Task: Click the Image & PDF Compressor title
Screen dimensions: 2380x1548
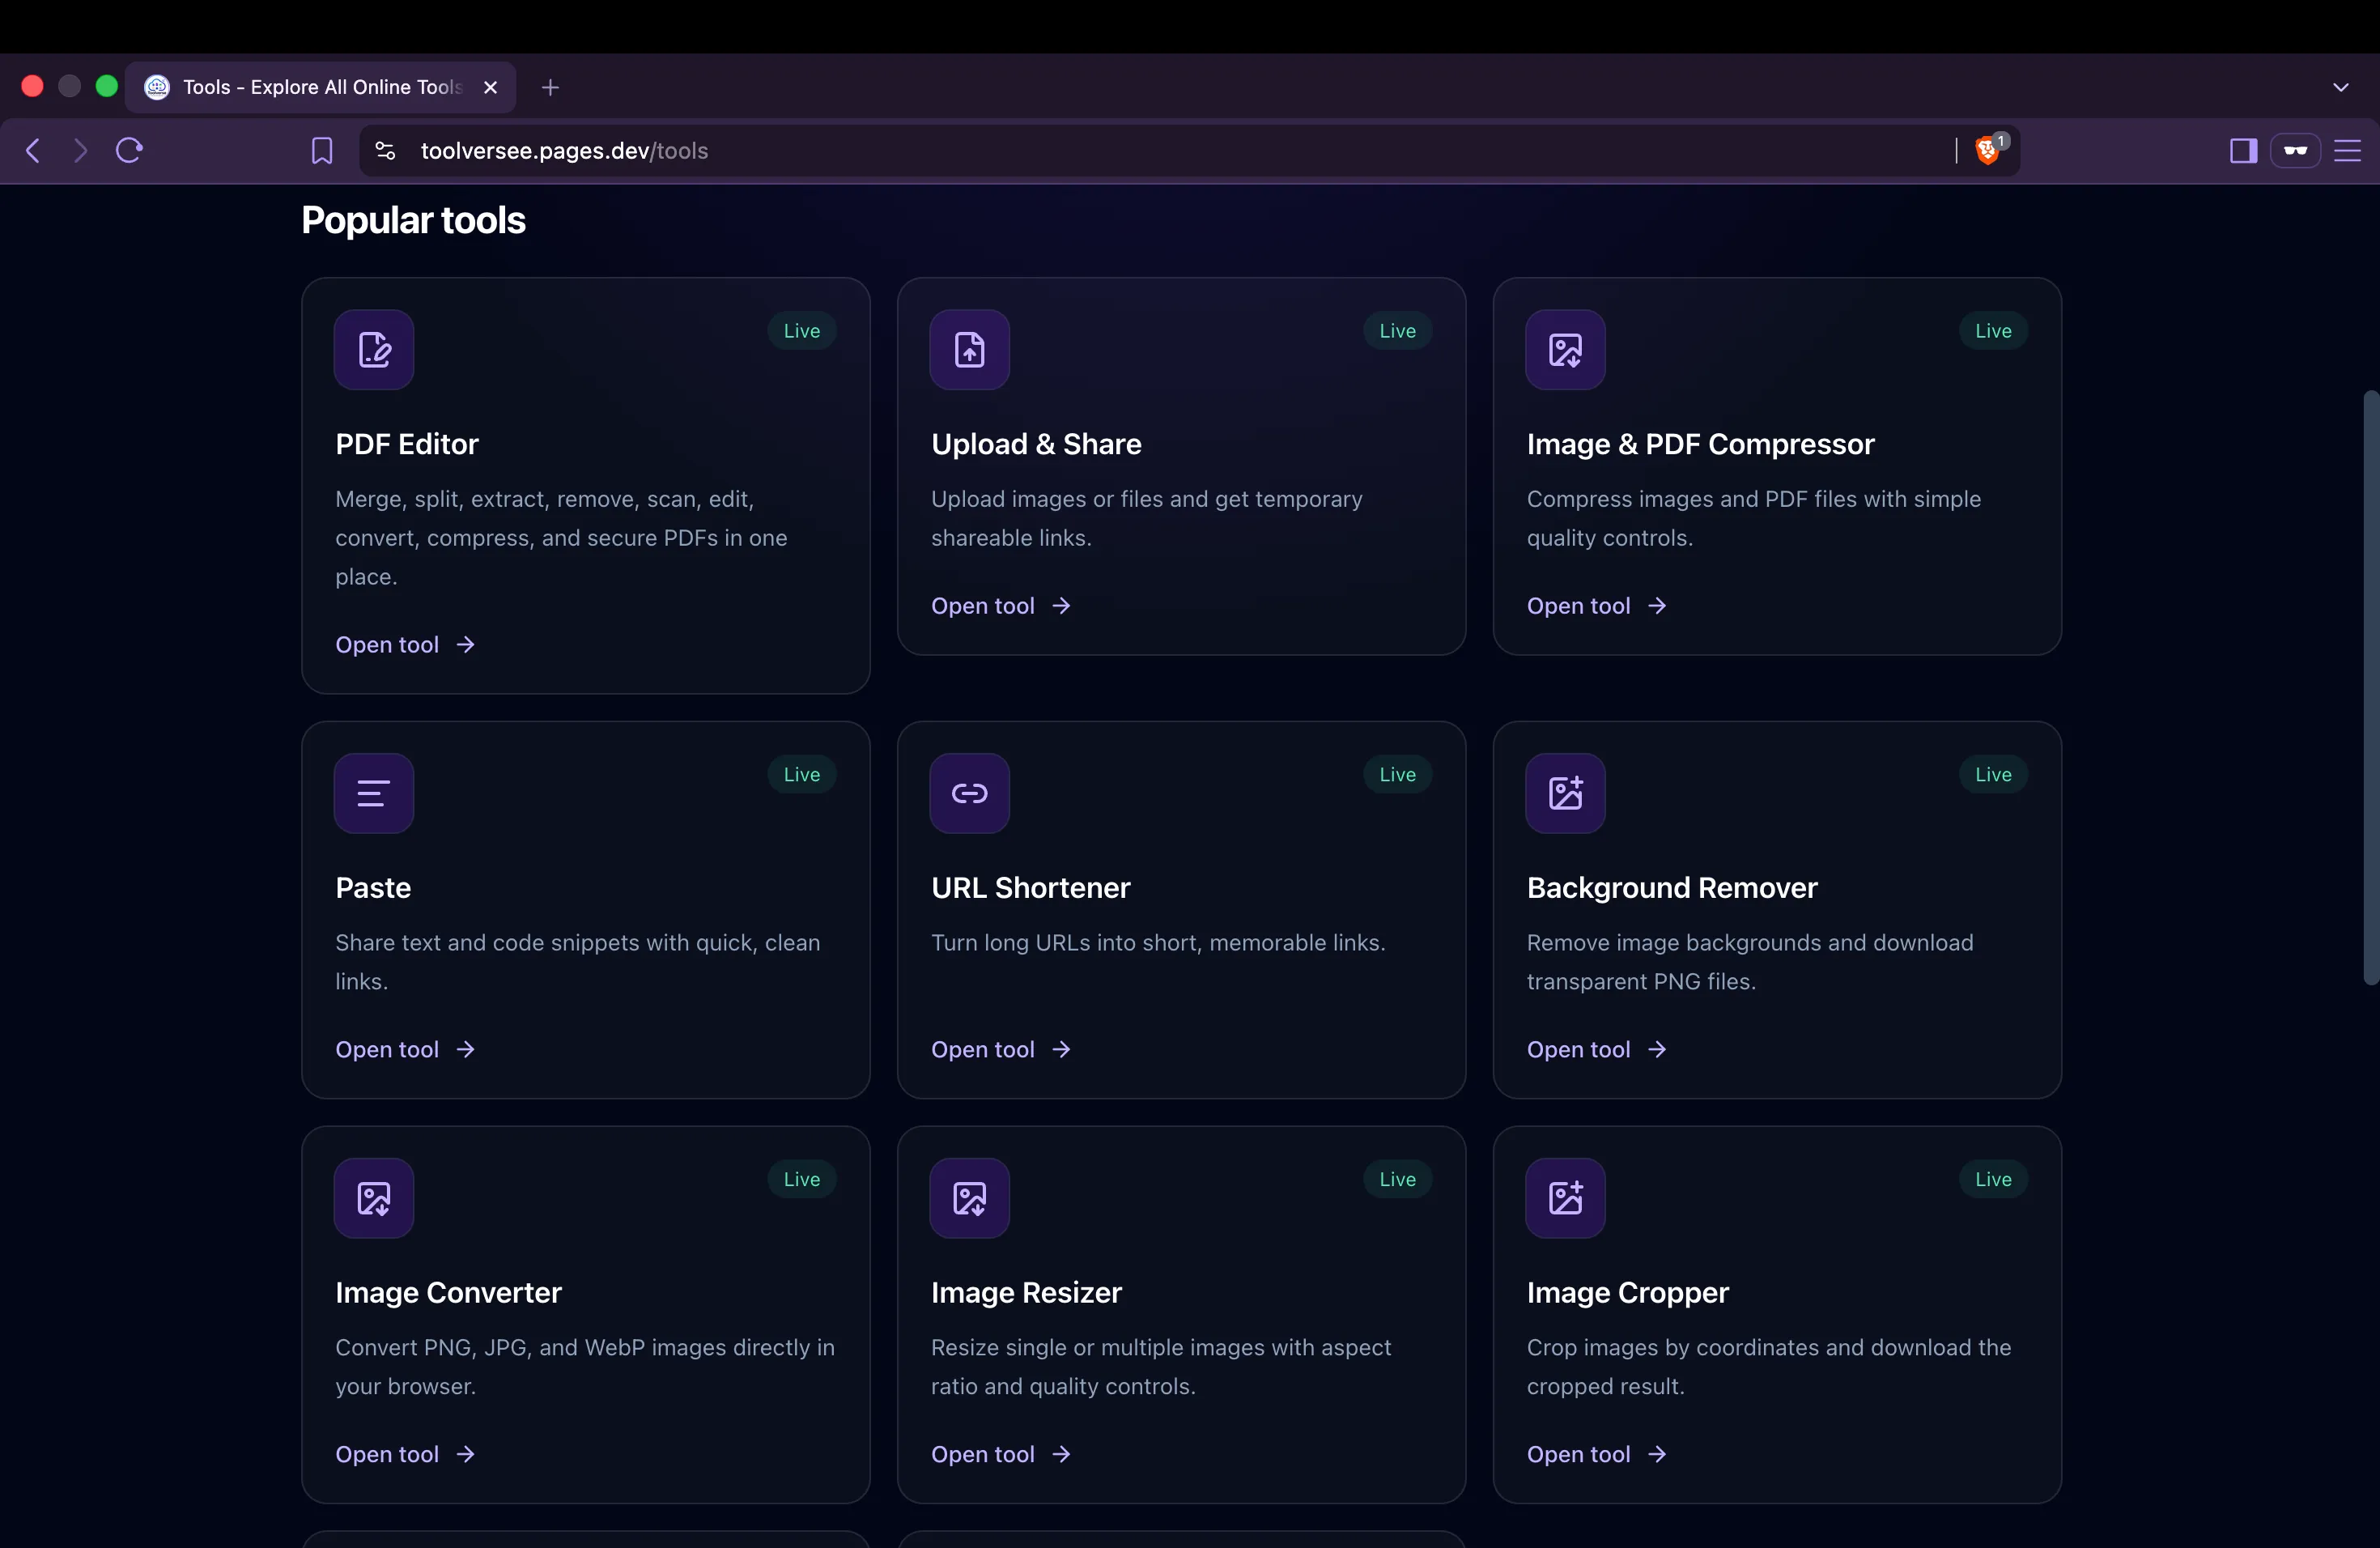Action: [x=1700, y=445]
